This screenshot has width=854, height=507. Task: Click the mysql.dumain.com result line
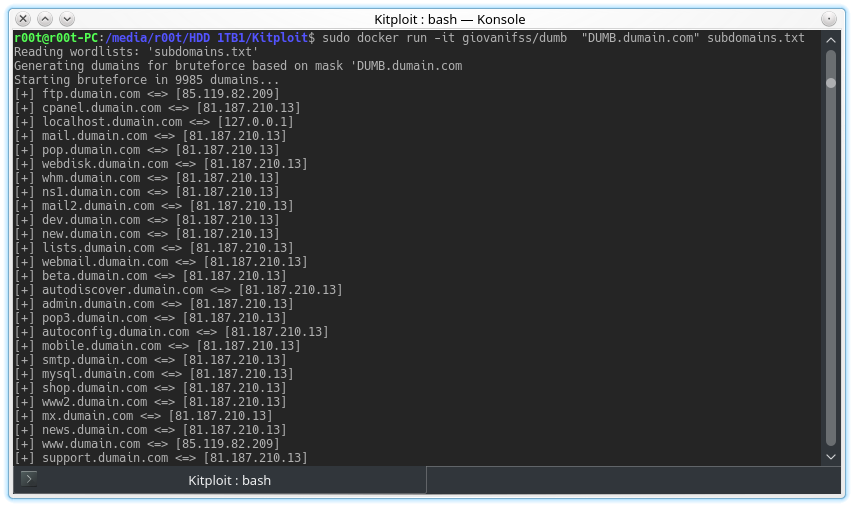coord(154,374)
